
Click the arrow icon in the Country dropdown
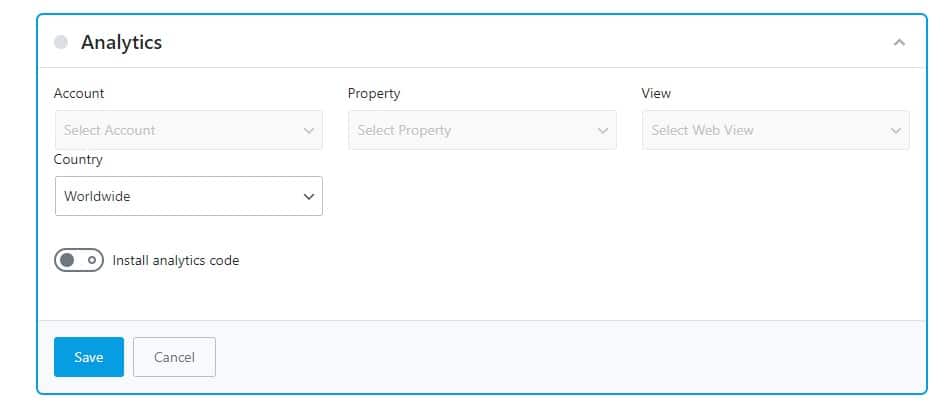[x=308, y=197]
